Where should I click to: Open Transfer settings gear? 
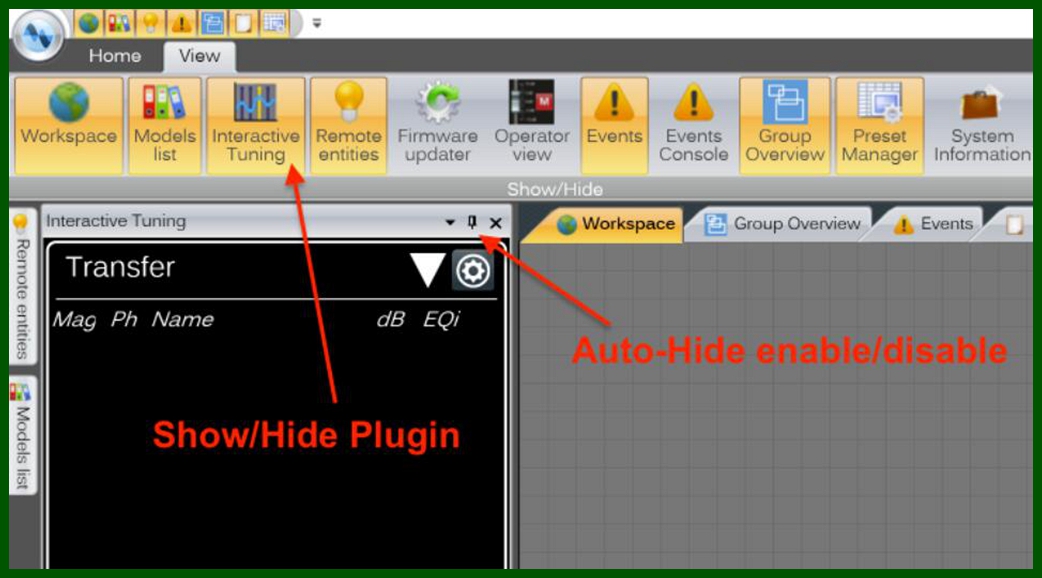click(472, 270)
